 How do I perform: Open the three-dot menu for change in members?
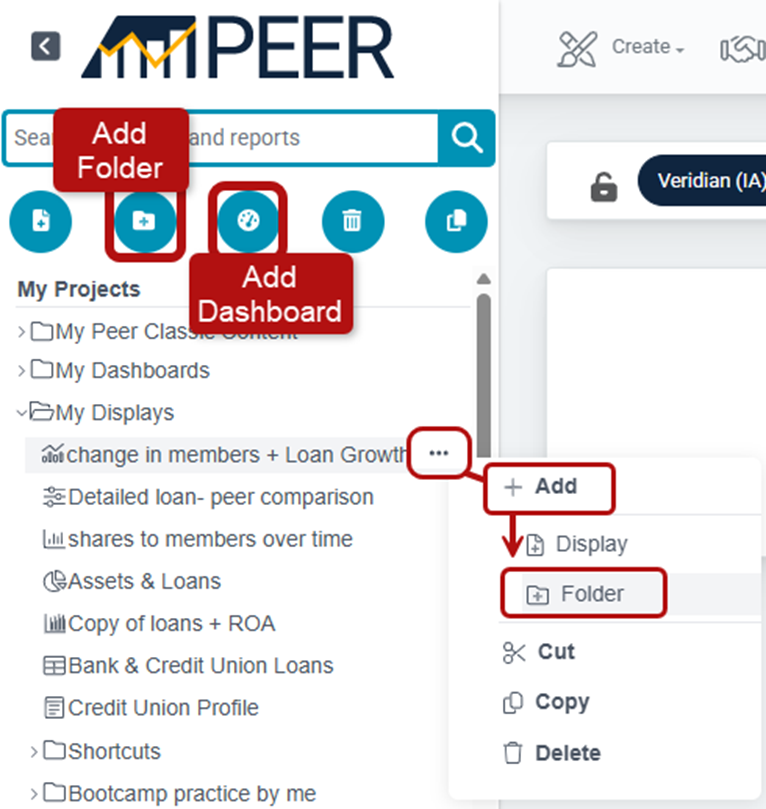[439, 453]
